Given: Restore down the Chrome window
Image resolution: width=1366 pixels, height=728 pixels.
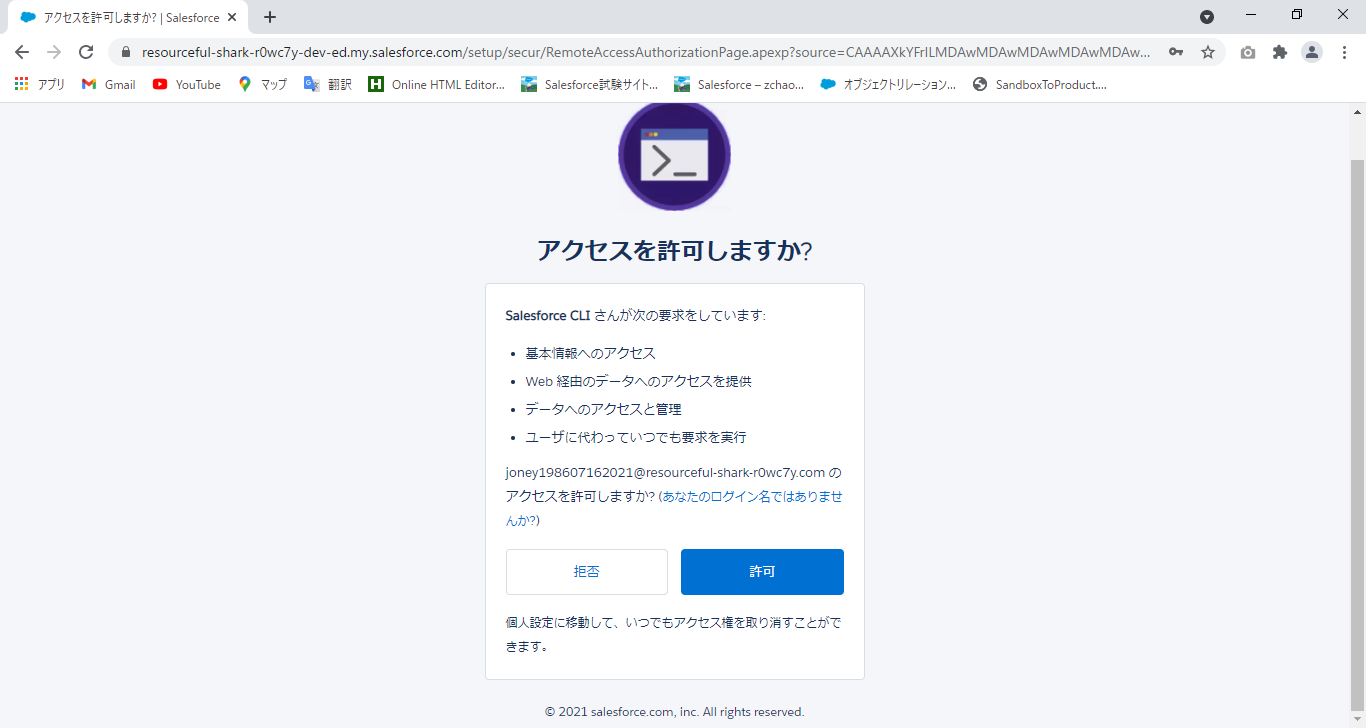Looking at the screenshot, I should tap(1297, 15).
